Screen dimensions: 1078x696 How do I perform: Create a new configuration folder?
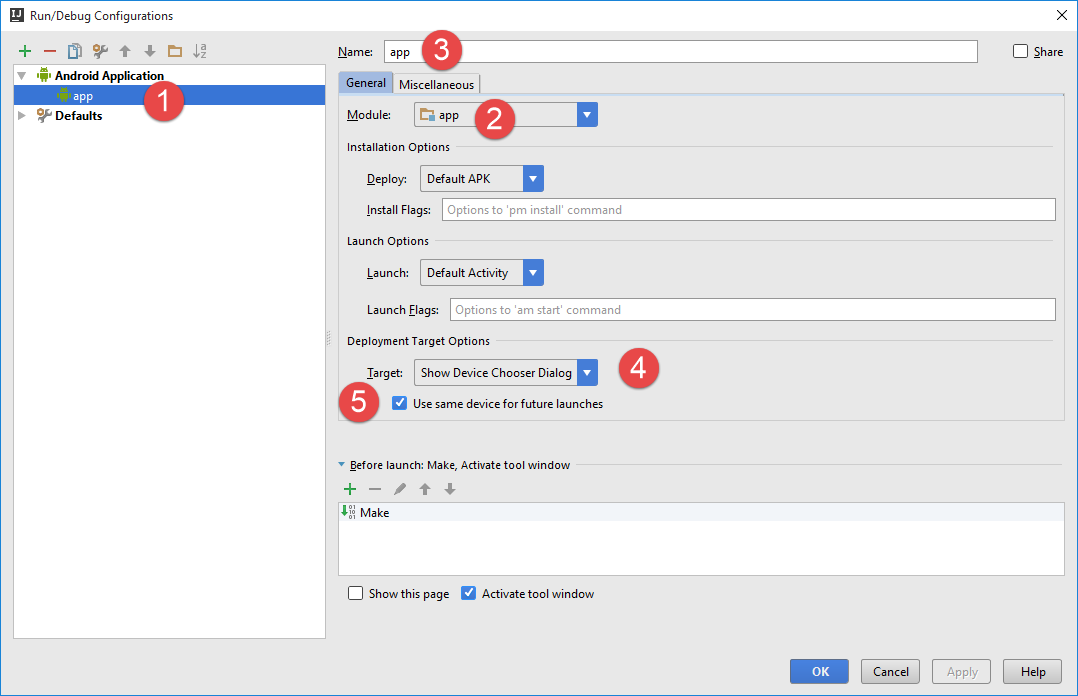175,51
